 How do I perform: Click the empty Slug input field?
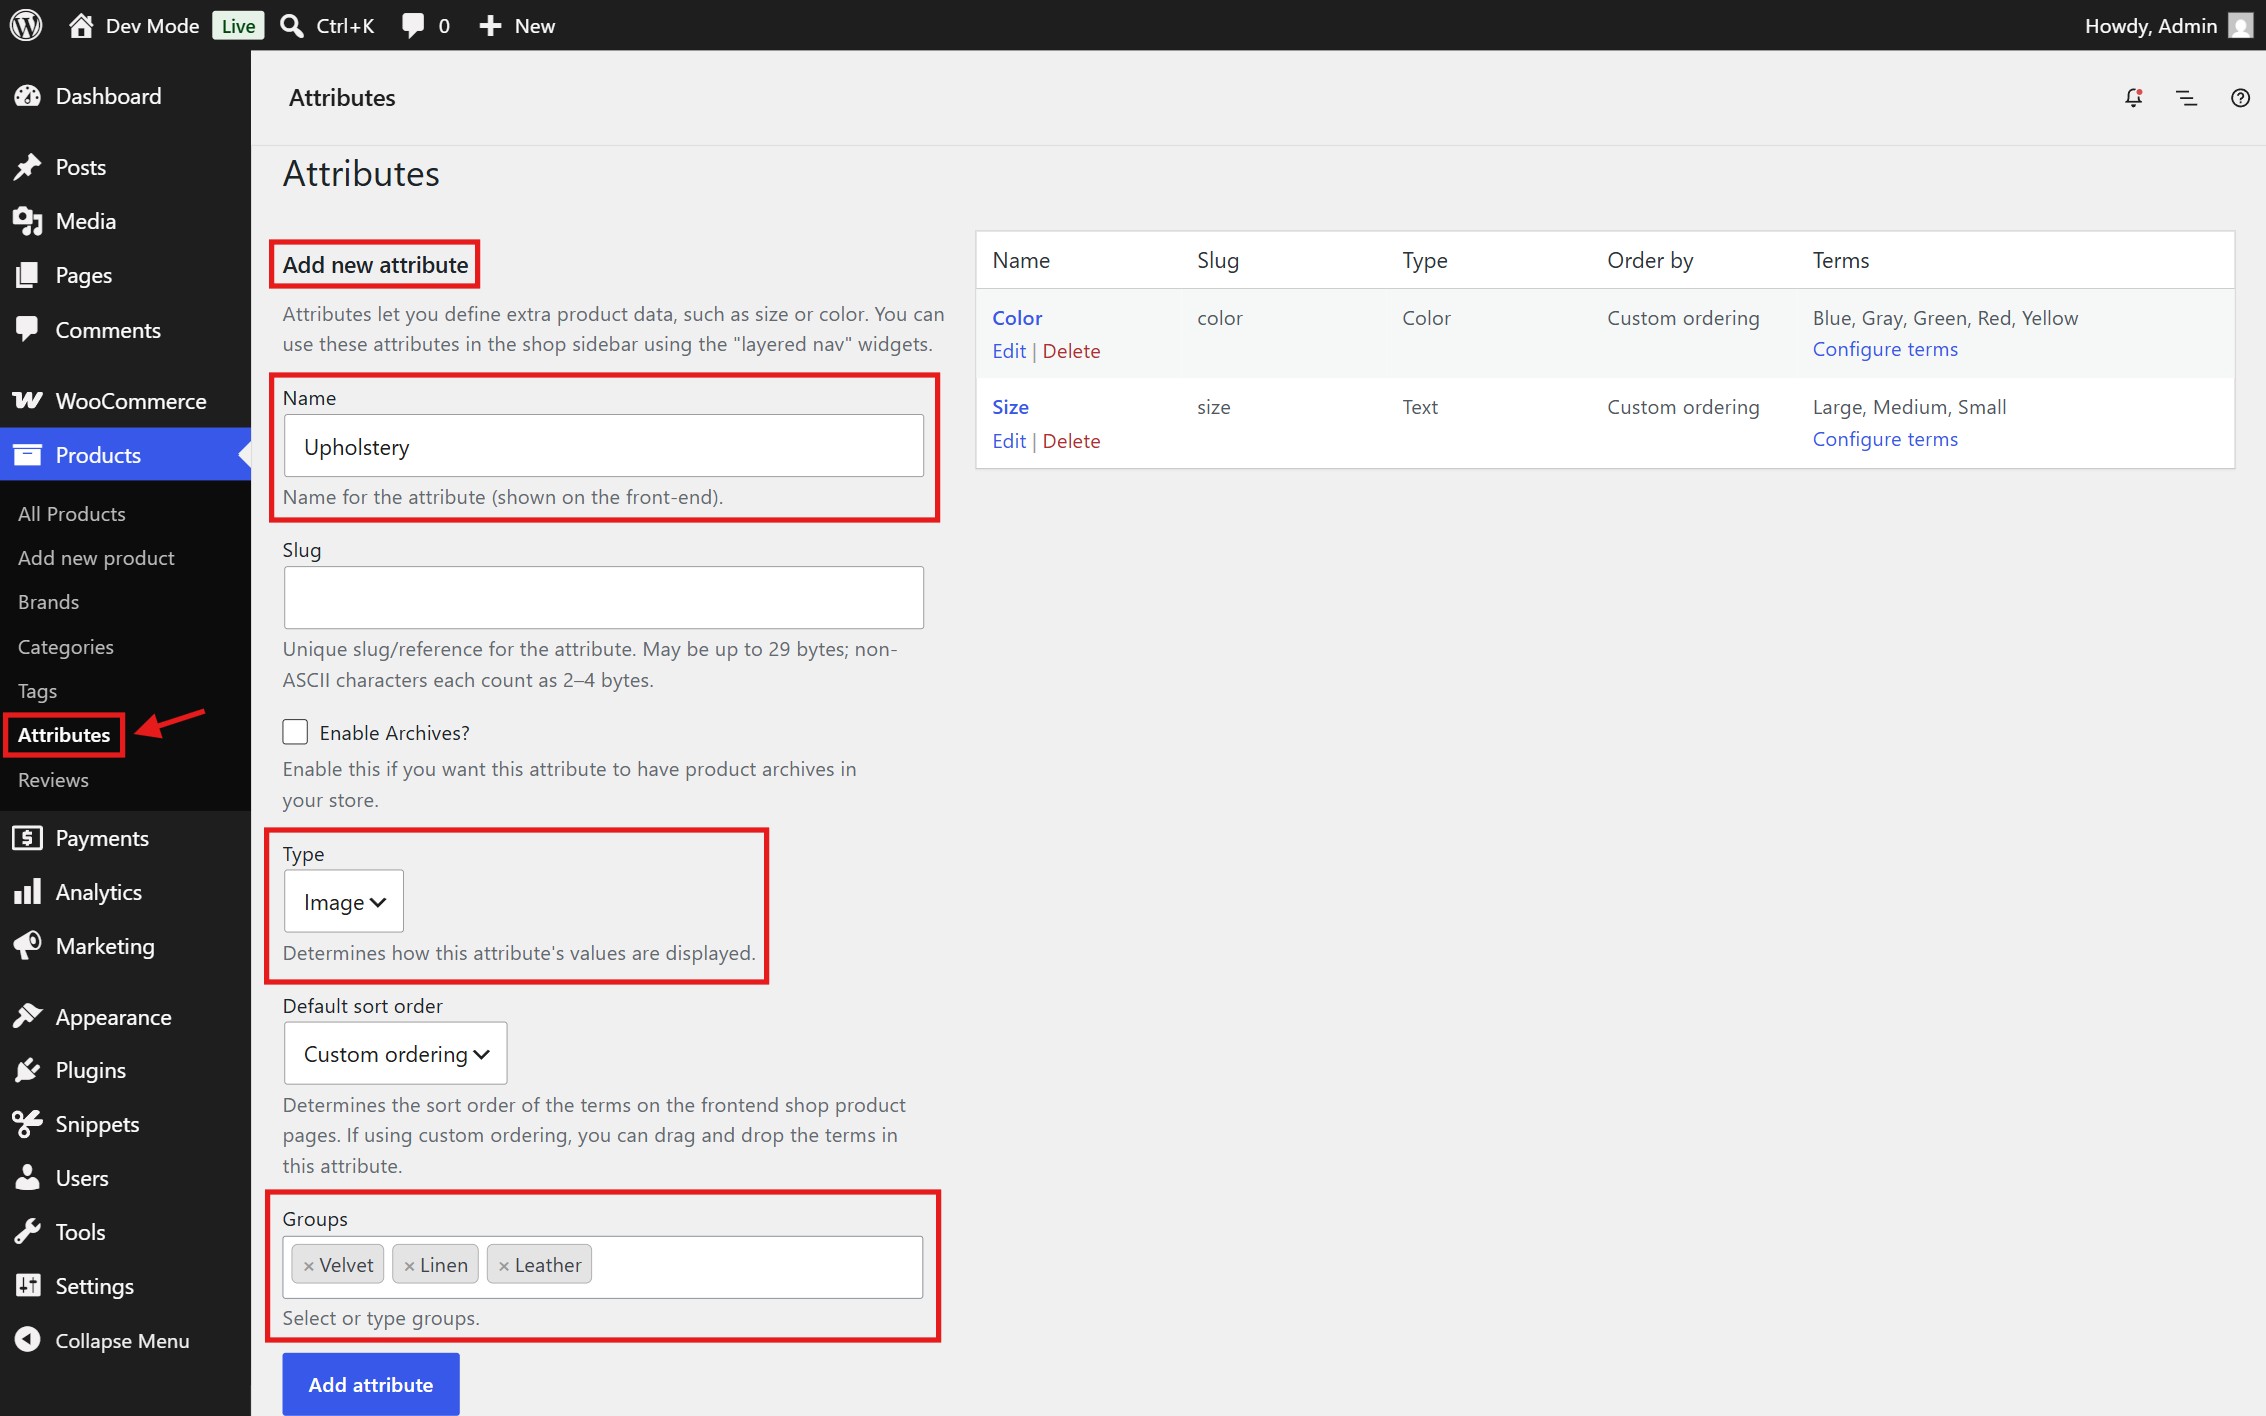point(604,598)
